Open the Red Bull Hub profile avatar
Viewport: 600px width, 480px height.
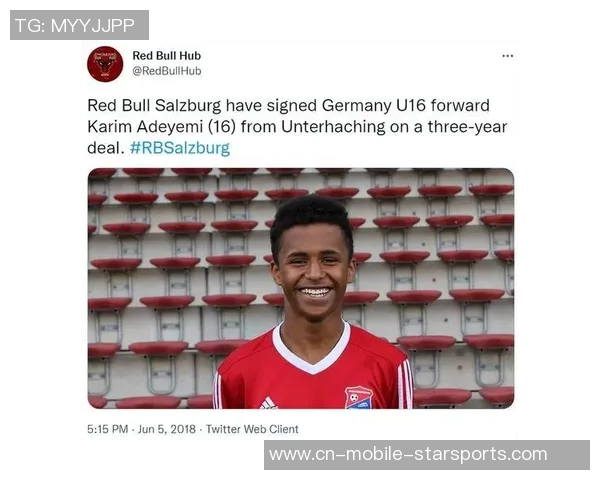coord(105,64)
